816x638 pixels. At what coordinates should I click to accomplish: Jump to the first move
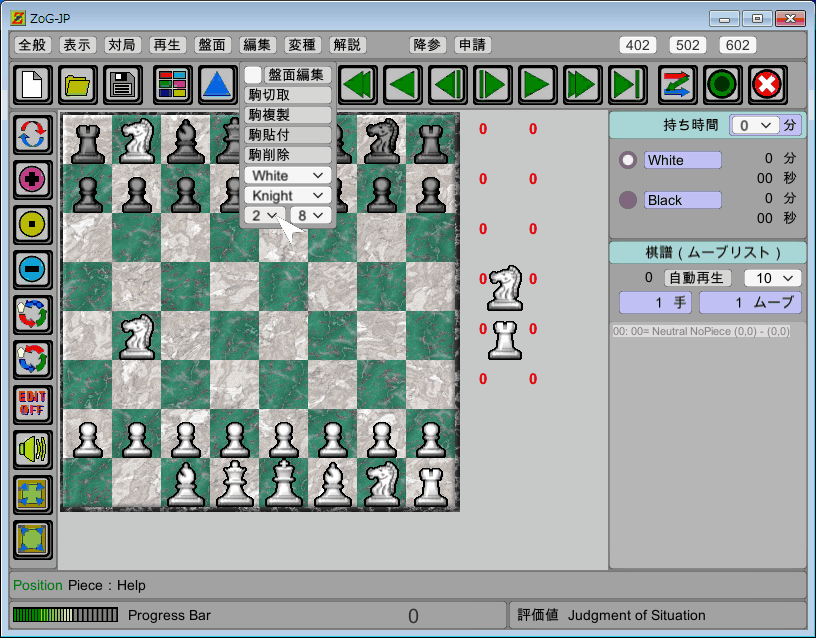tap(357, 84)
